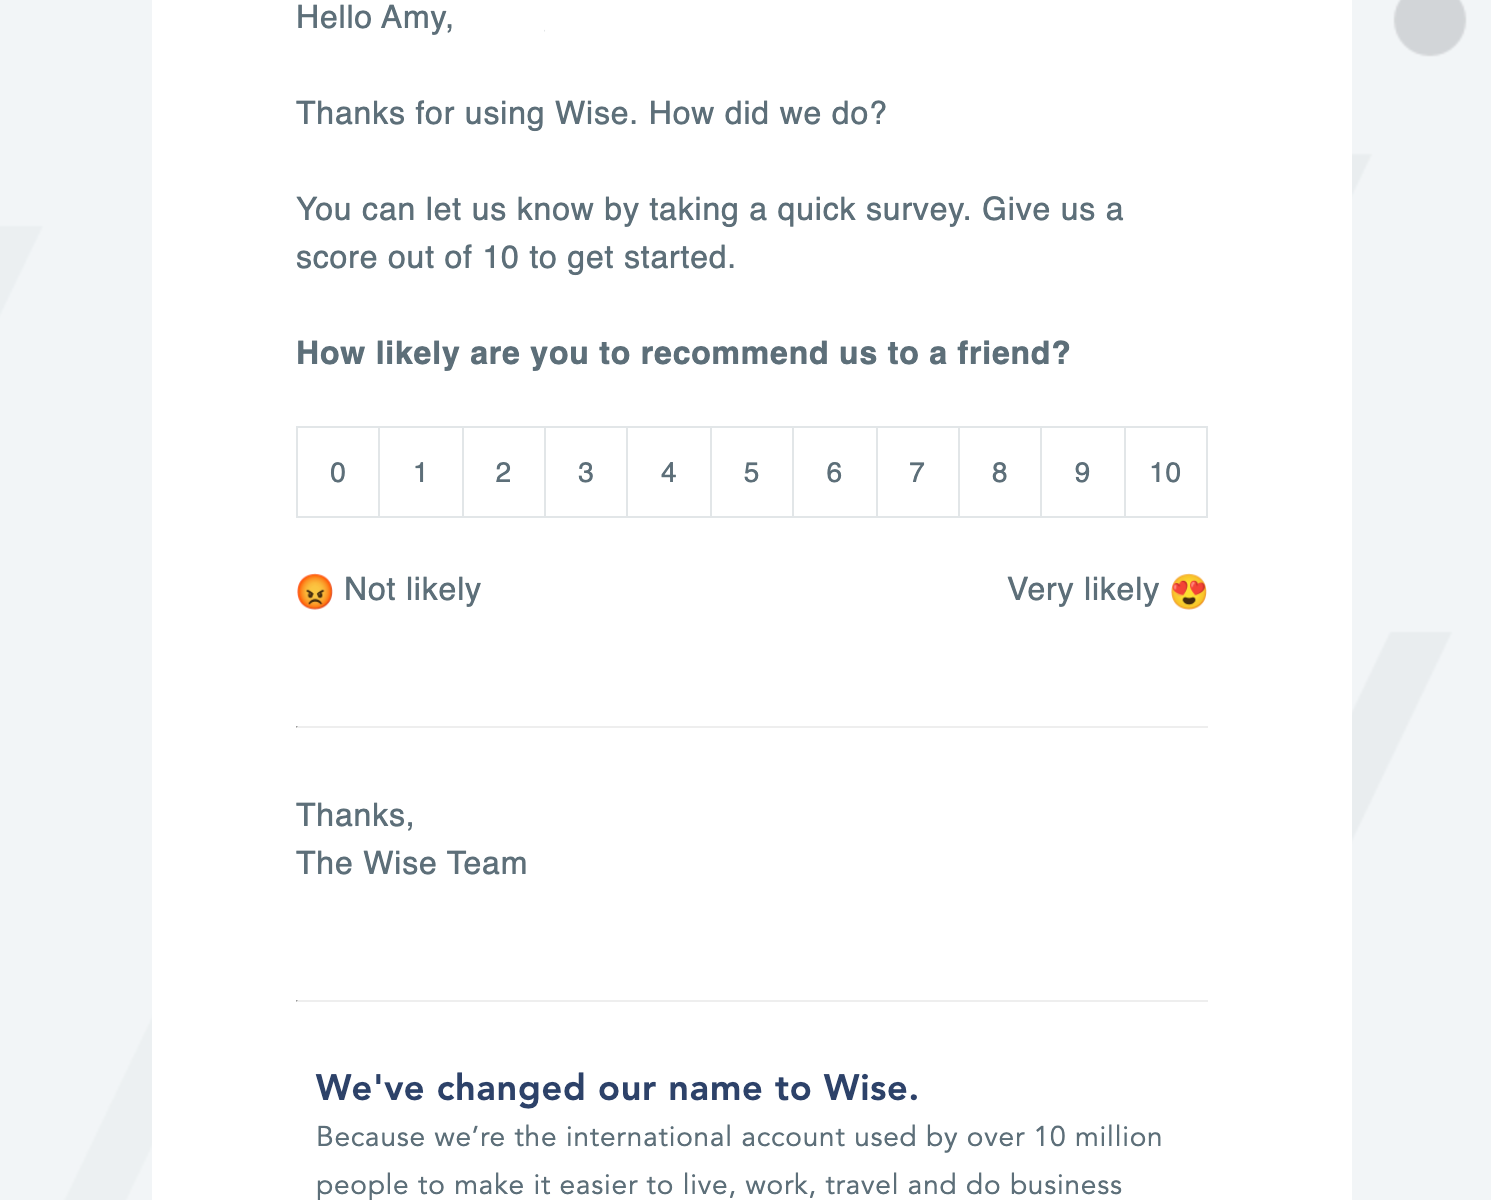Rate Wise a 3 out of 10
Viewport: 1491px width, 1200px height.
point(586,472)
